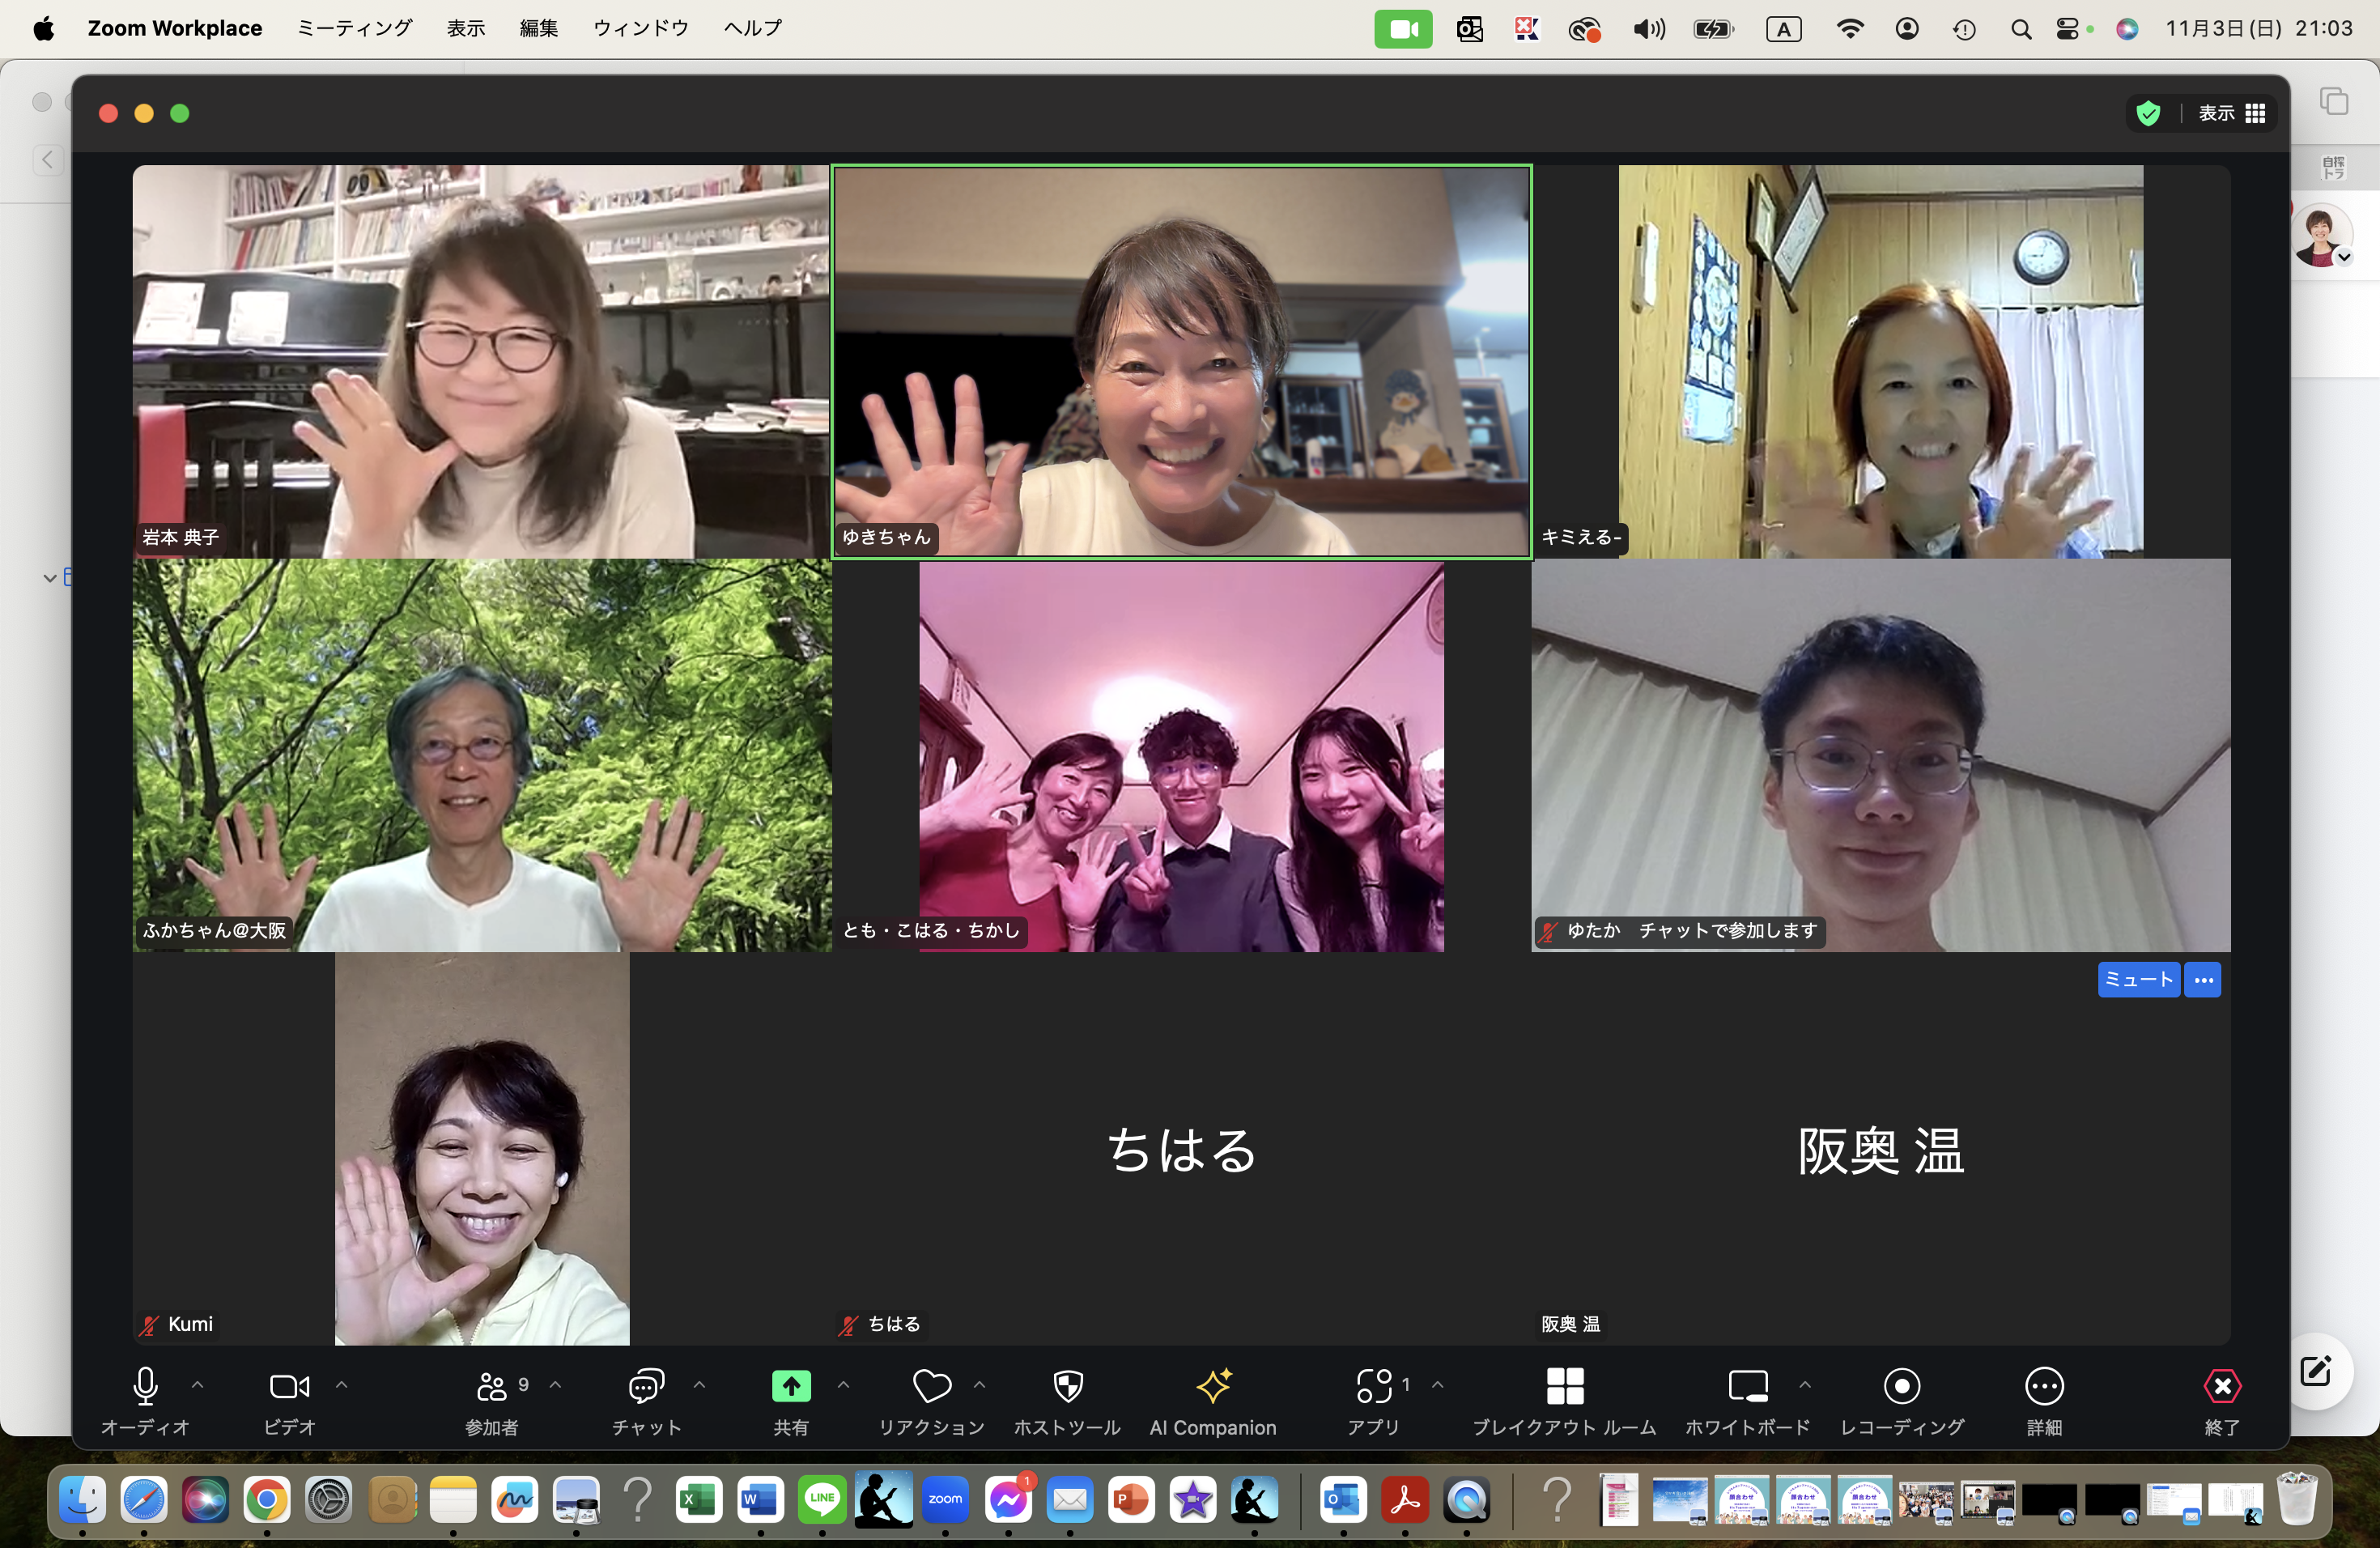Click the リアクション heart icon
Viewport: 2380px width, 1548px height.
tap(931, 1387)
